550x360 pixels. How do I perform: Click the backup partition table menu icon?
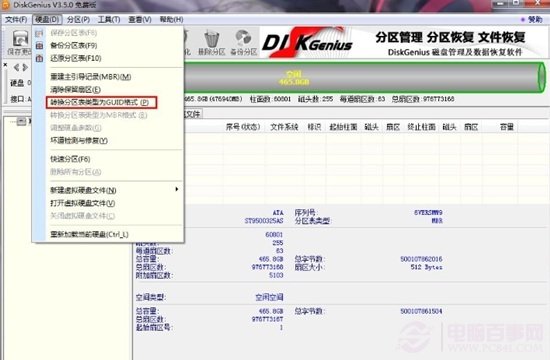[x=39, y=45]
